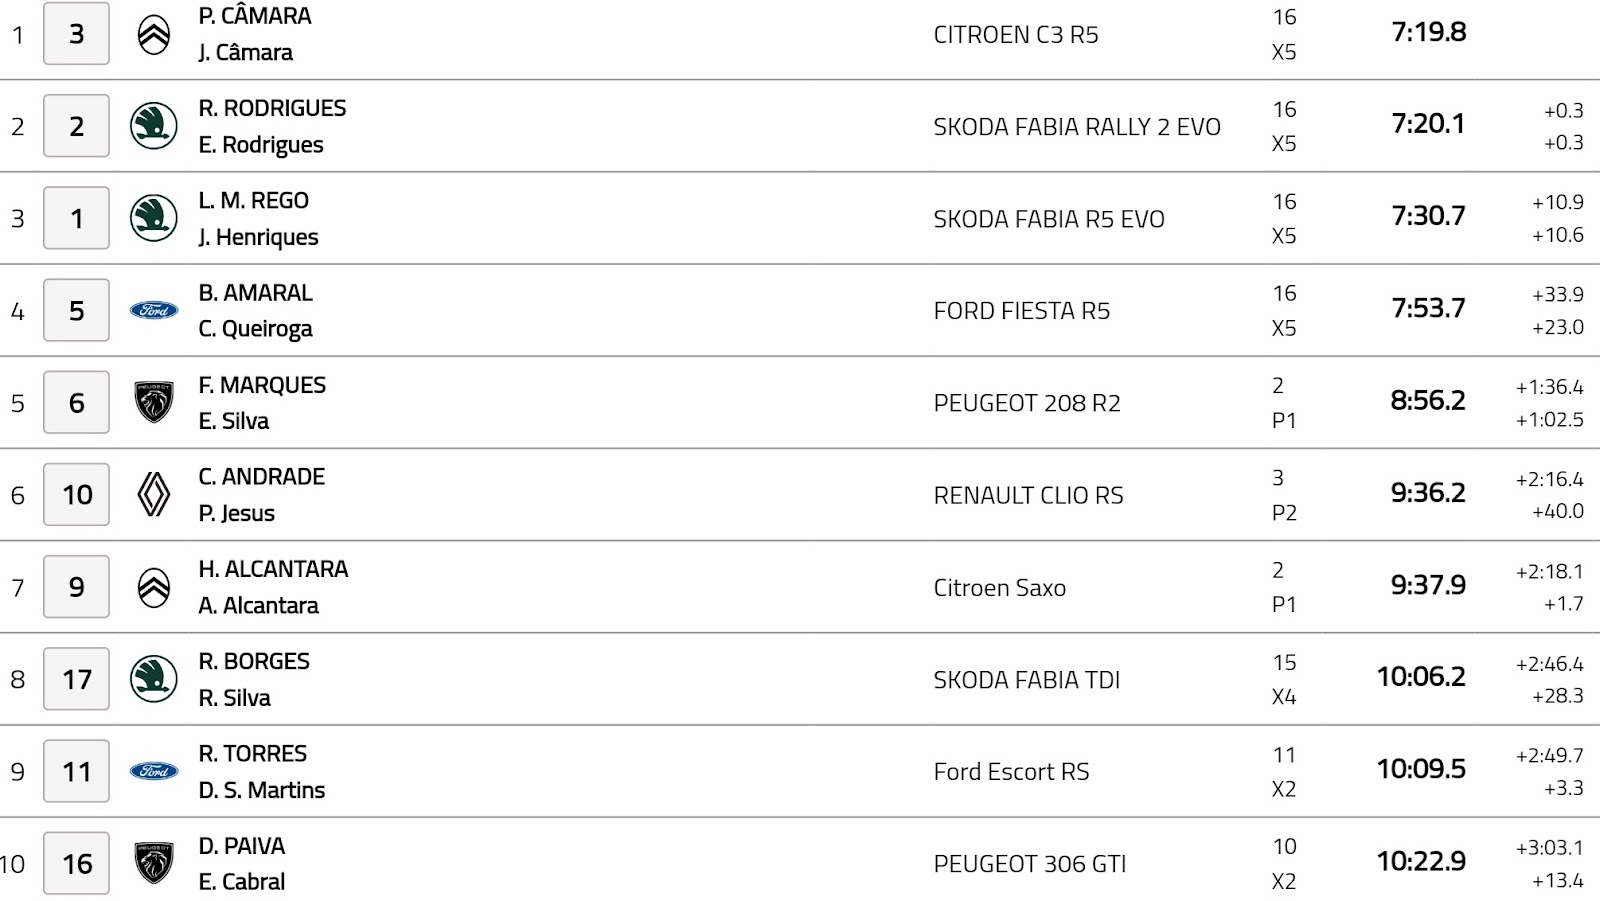Click the Peugeot logo beside F. Marques
This screenshot has height=901, width=1600.
[154, 402]
